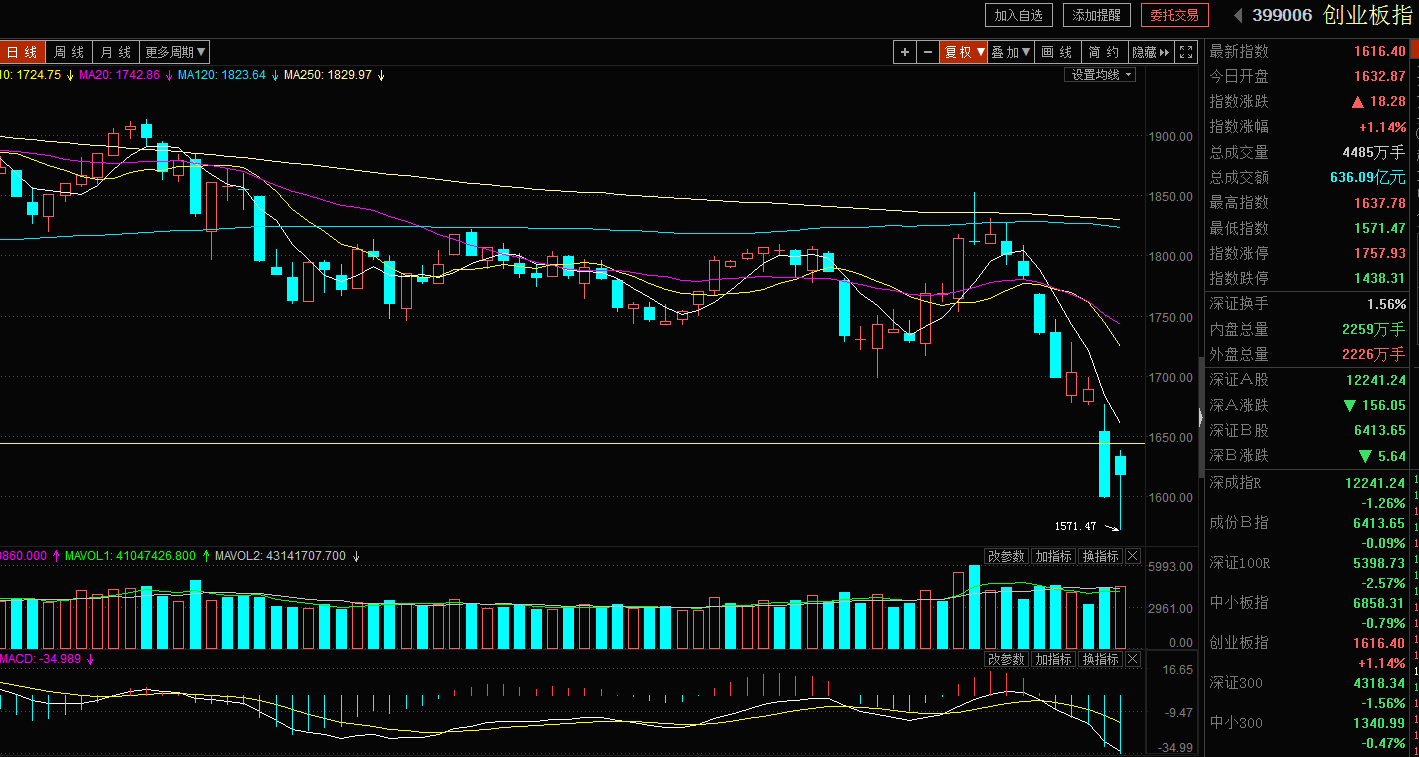Switch to 月线 monthly chart tab
Screen dimensions: 1419x757
[x=117, y=52]
